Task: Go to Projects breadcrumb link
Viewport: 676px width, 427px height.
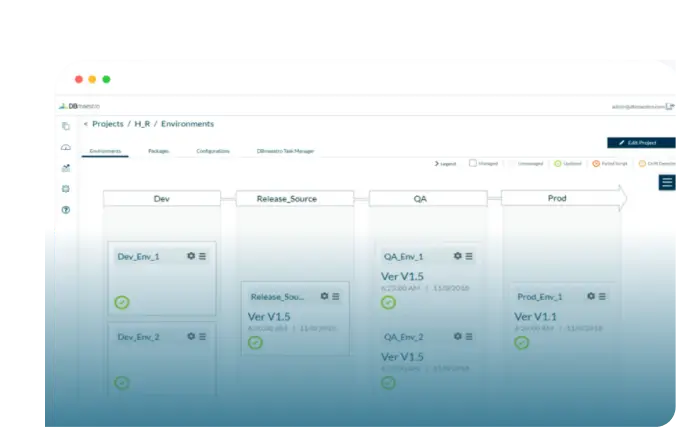Action: 108,124
